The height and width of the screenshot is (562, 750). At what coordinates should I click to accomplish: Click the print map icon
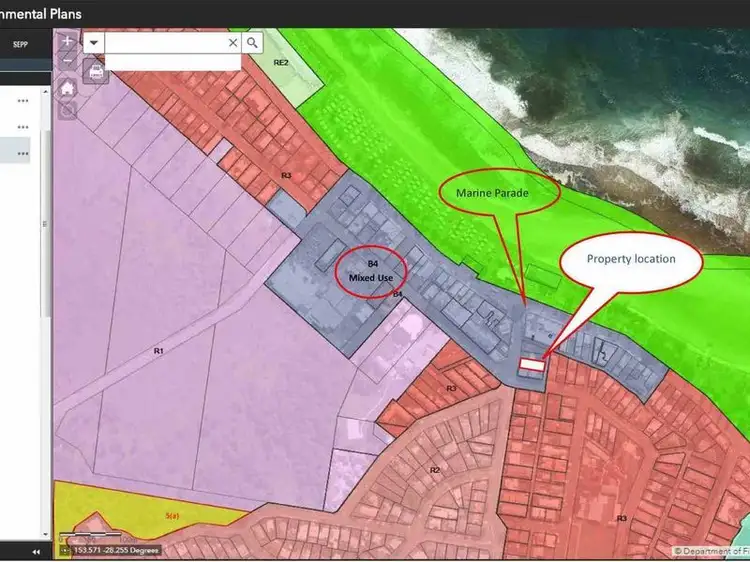[96, 70]
